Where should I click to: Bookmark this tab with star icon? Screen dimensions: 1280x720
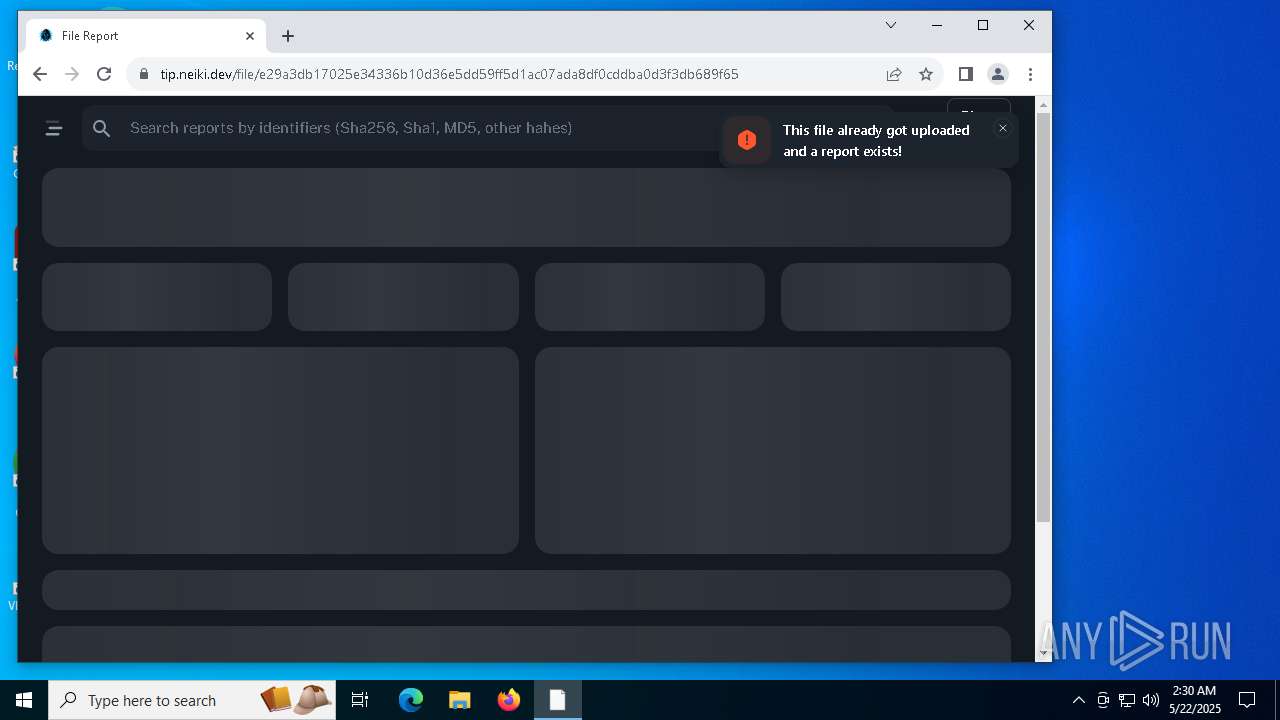click(926, 74)
